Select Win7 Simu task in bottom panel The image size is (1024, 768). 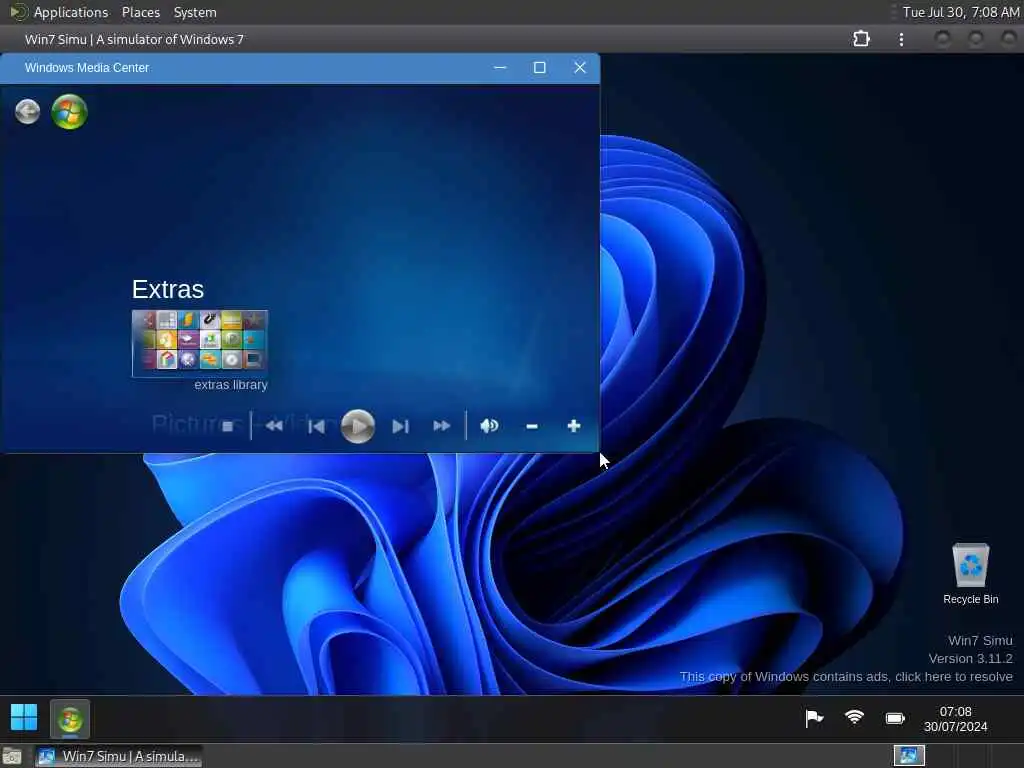119,756
